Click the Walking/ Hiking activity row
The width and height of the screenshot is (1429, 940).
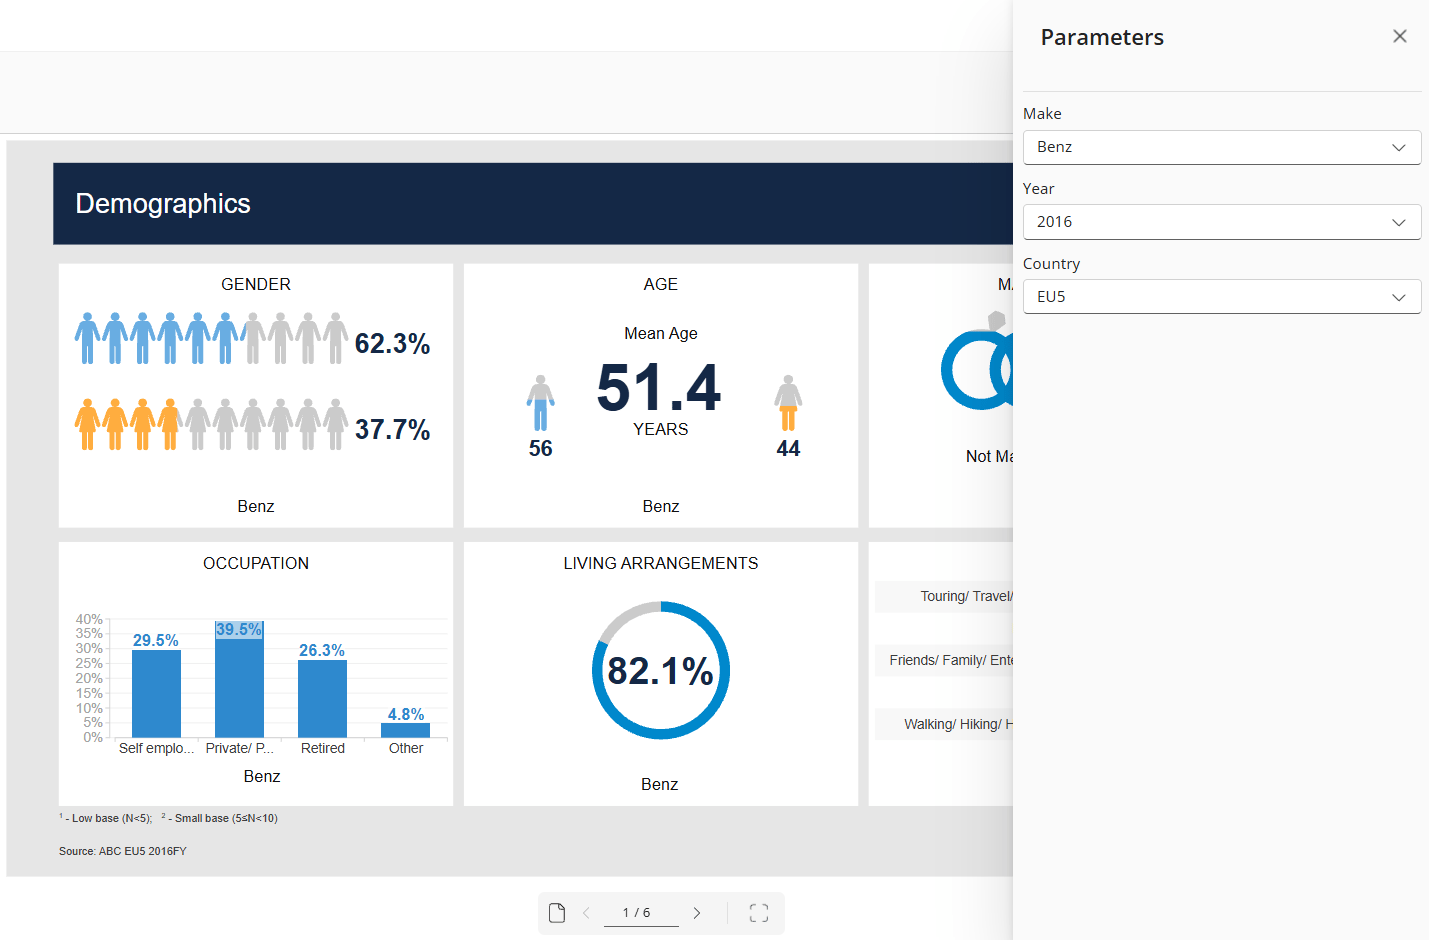tap(944, 724)
